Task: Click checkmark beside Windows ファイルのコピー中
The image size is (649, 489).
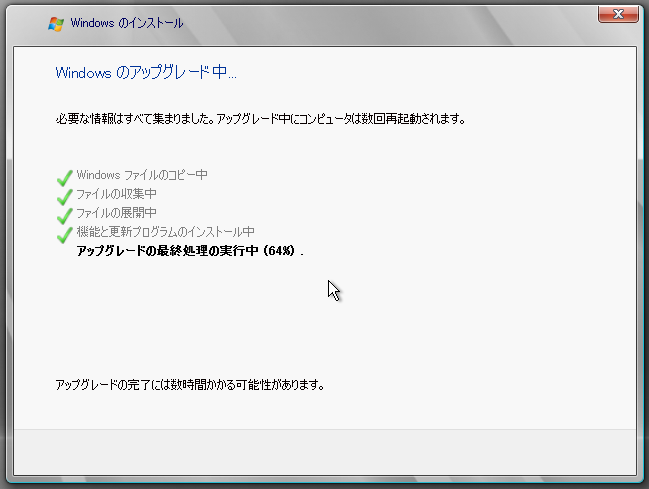Action: coord(65,178)
